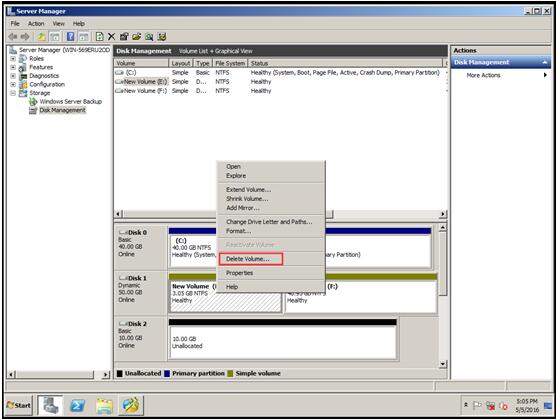This screenshot has width=556, height=420.
Task: Click the last toolbar settings icon
Action: (162, 37)
